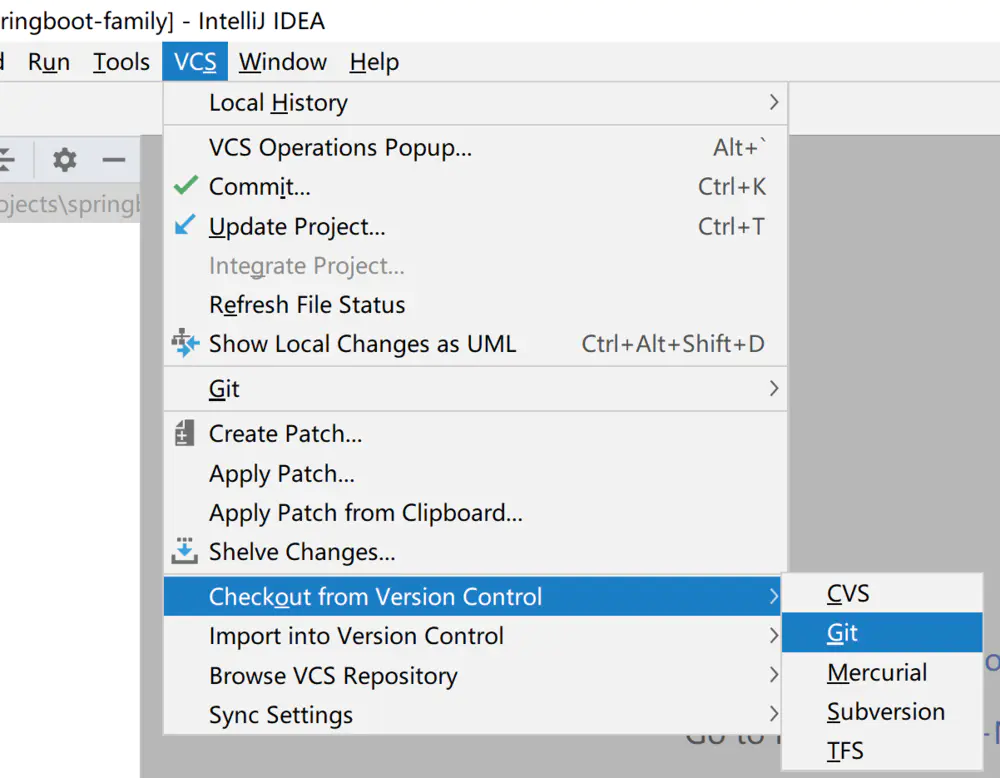This screenshot has width=1000, height=778.
Task: Click the Create Patch icon
Action: [184, 434]
